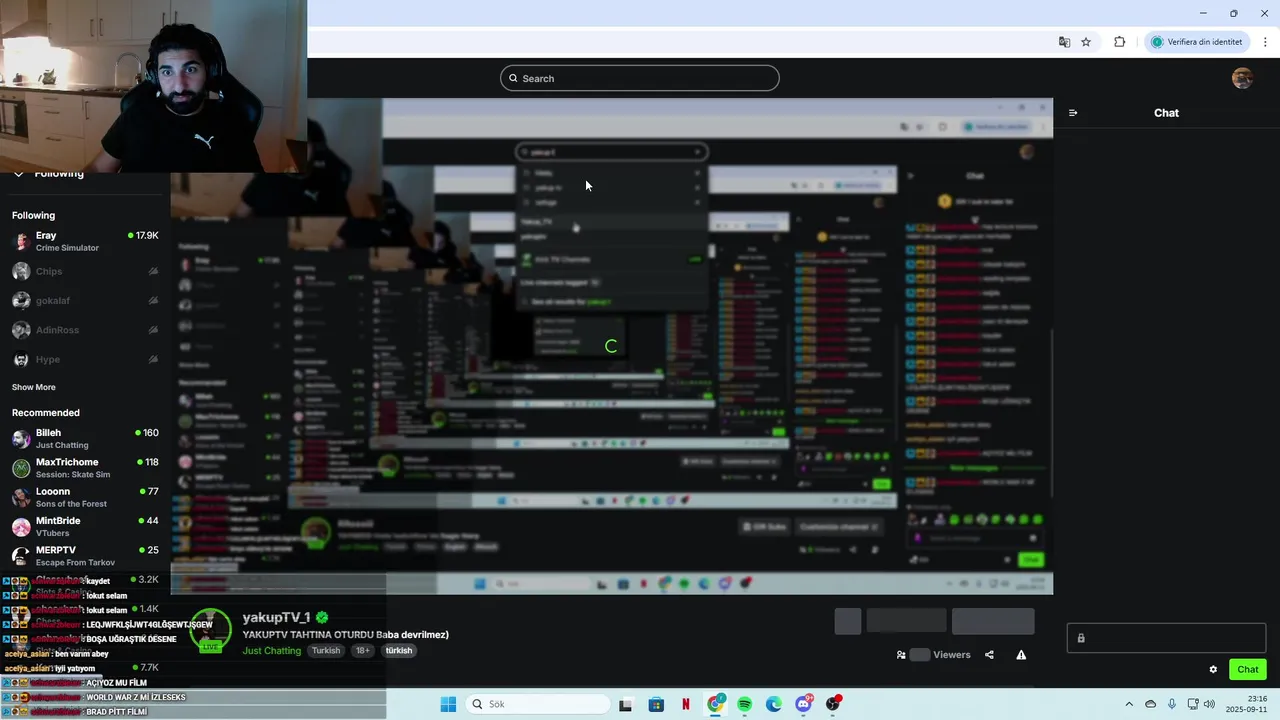Click microphone tray icon
Screen dimensions: 1280x720
click(x=1172, y=704)
